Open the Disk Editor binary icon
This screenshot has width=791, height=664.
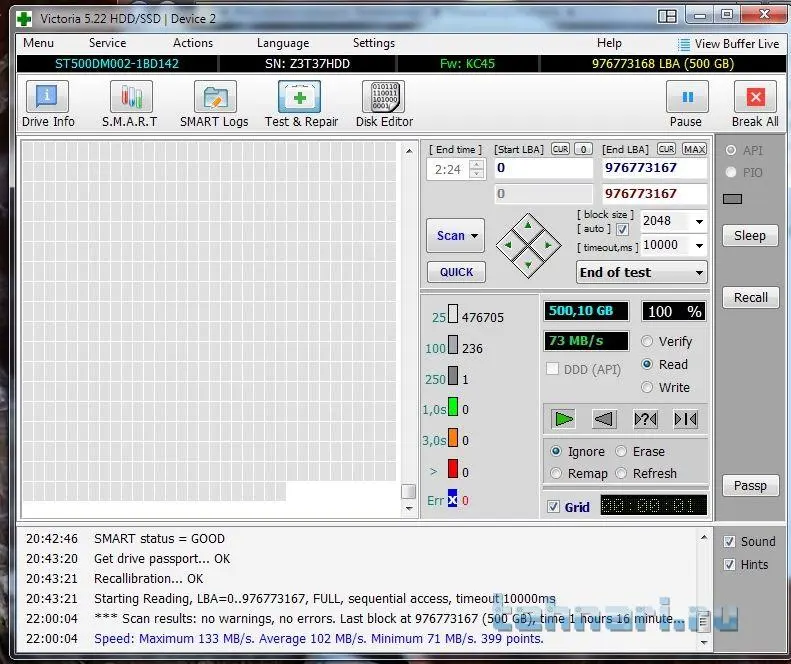[x=383, y=97]
